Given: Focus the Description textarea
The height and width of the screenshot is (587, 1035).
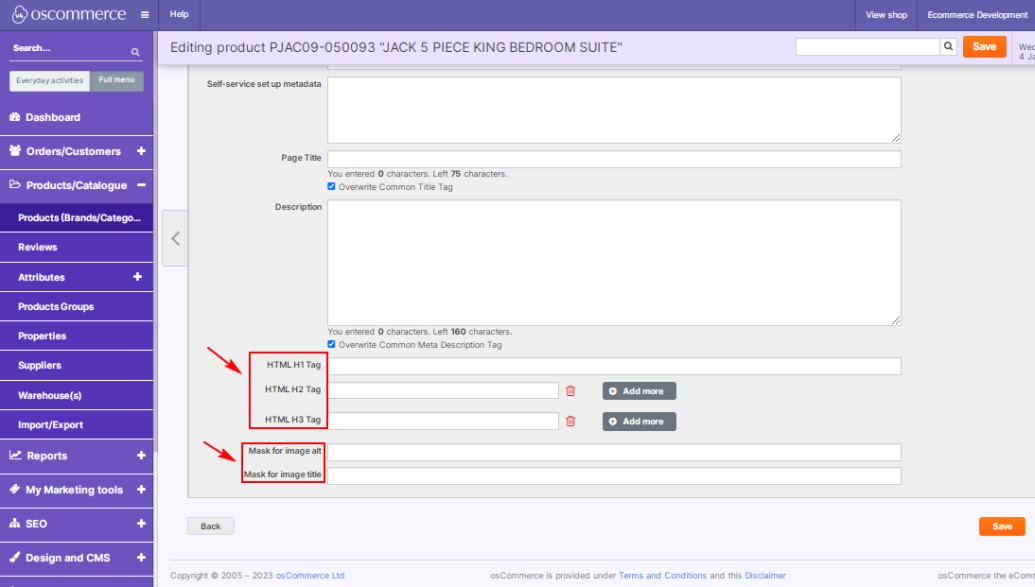Looking at the screenshot, I should click(614, 263).
